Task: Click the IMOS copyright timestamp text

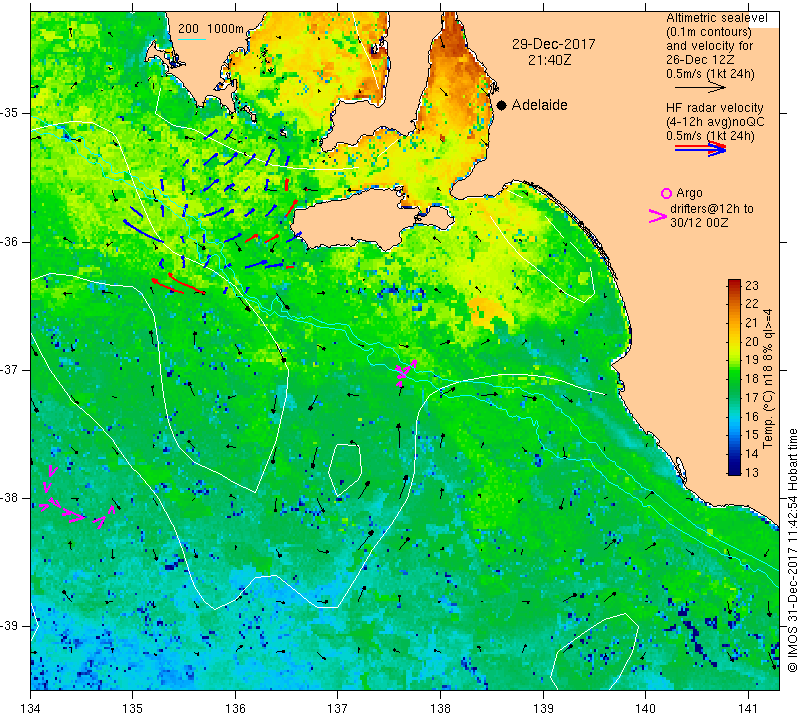Action: pyautogui.click(x=792, y=550)
